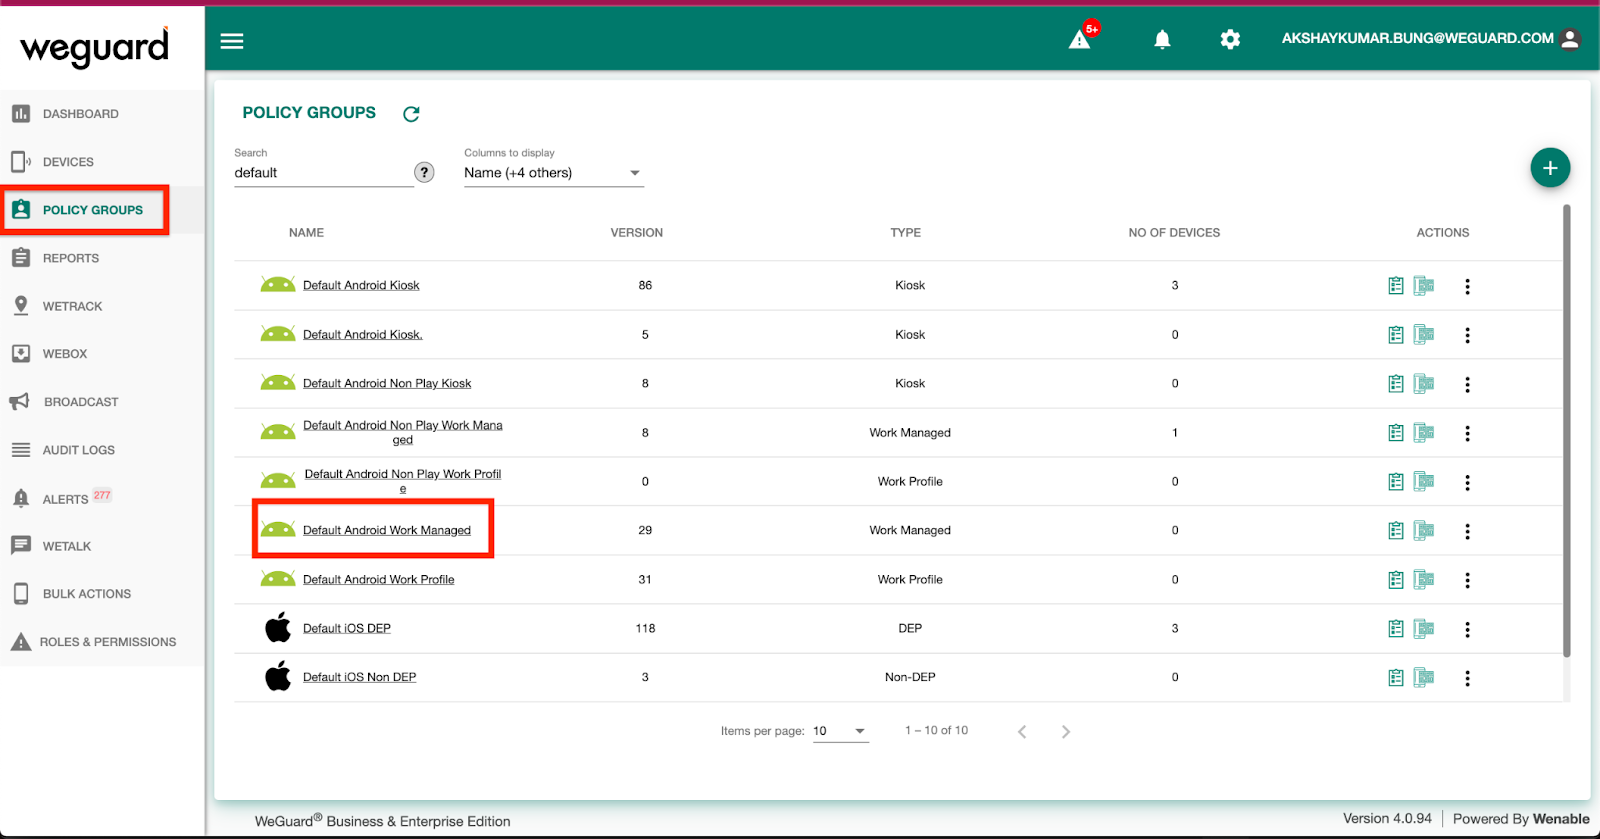This screenshot has width=1600, height=839.
Task: Go to the Dashboard section
Action: 80,114
